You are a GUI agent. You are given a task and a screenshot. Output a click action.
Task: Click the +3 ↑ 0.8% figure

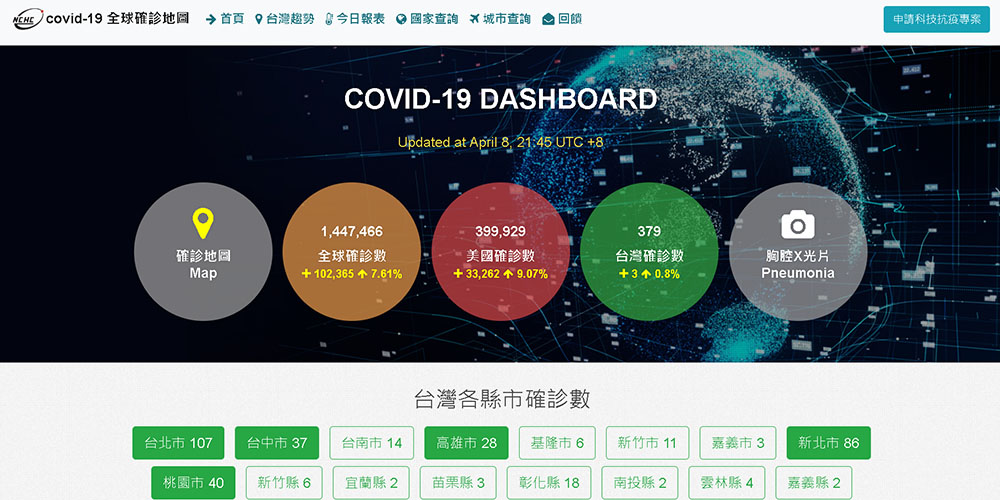(x=649, y=274)
